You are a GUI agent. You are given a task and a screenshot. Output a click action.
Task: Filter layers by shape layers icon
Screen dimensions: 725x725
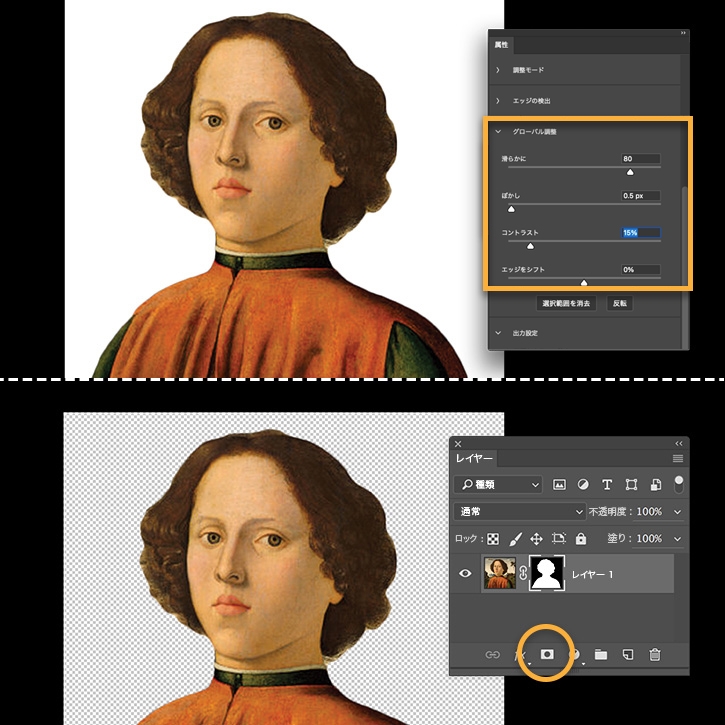click(x=631, y=485)
